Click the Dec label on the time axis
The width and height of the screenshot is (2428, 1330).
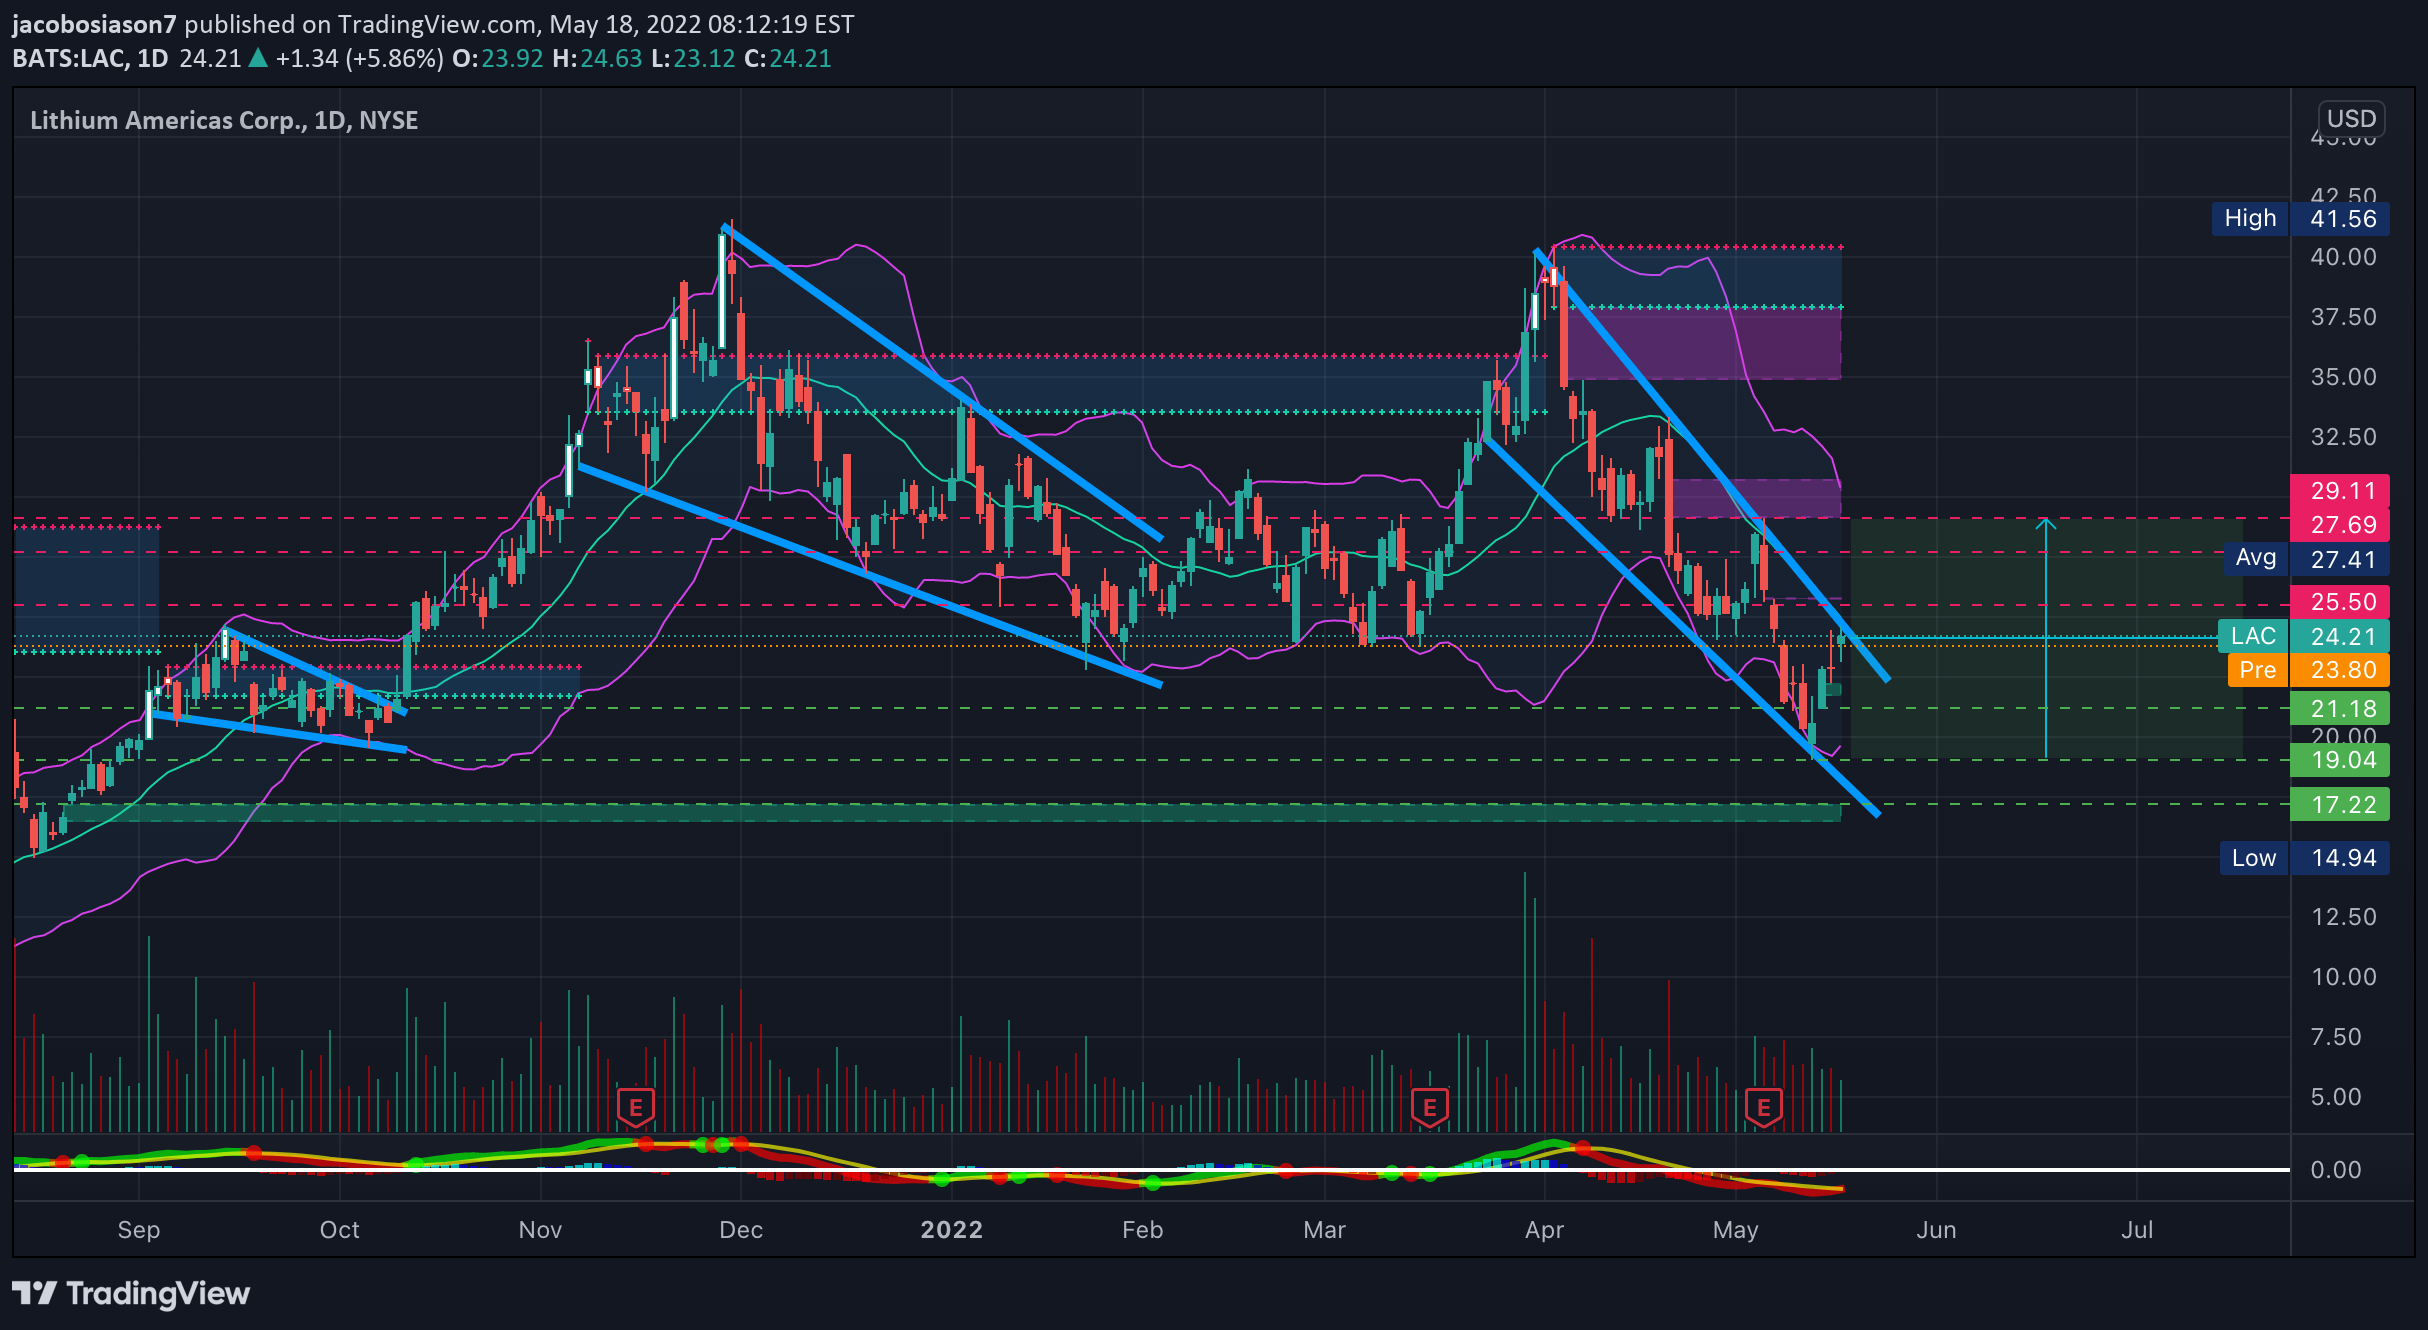(x=741, y=1230)
